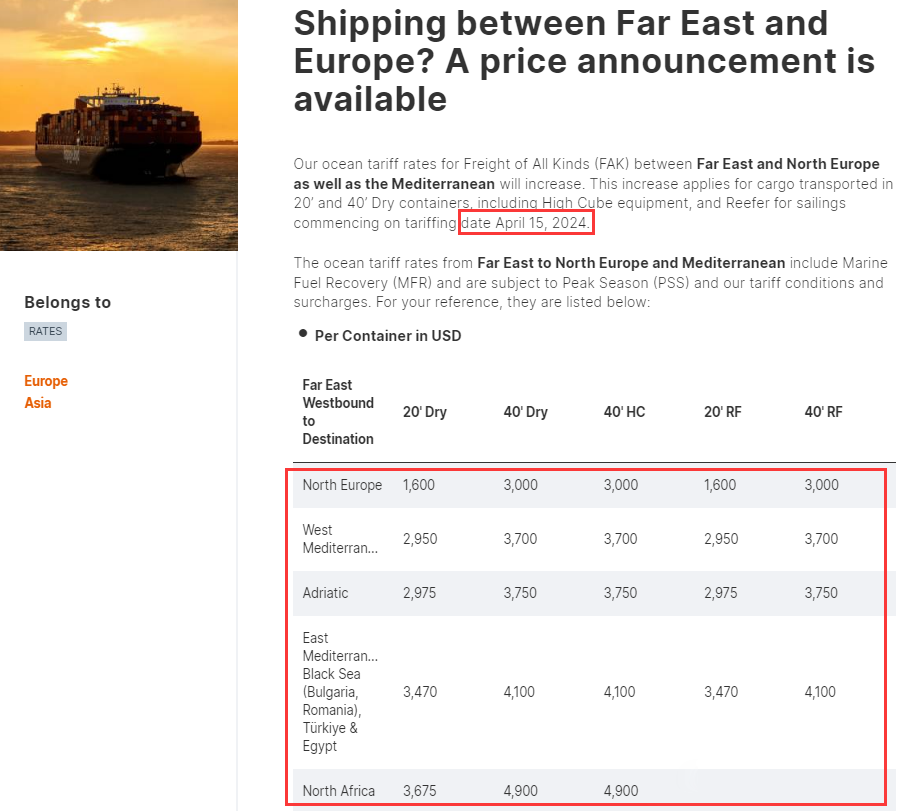
Task: Click the 'Per Container in USD' bullet text
Action: (x=388, y=336)
